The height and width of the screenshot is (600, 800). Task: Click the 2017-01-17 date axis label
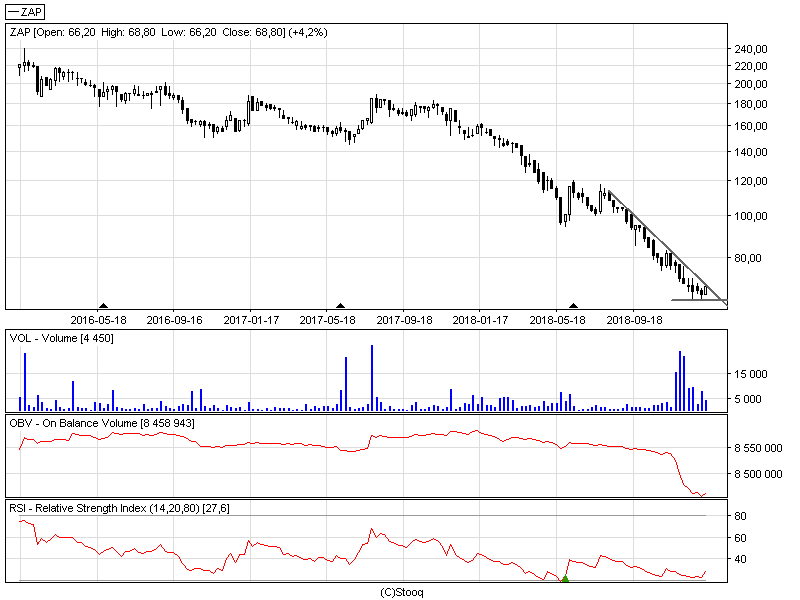click(x=251, y=320)
